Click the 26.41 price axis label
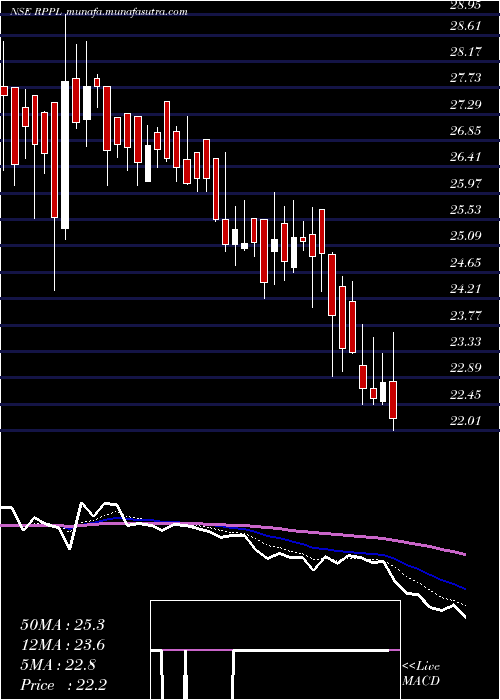The image size is (500, 700). tap(465, 157)
